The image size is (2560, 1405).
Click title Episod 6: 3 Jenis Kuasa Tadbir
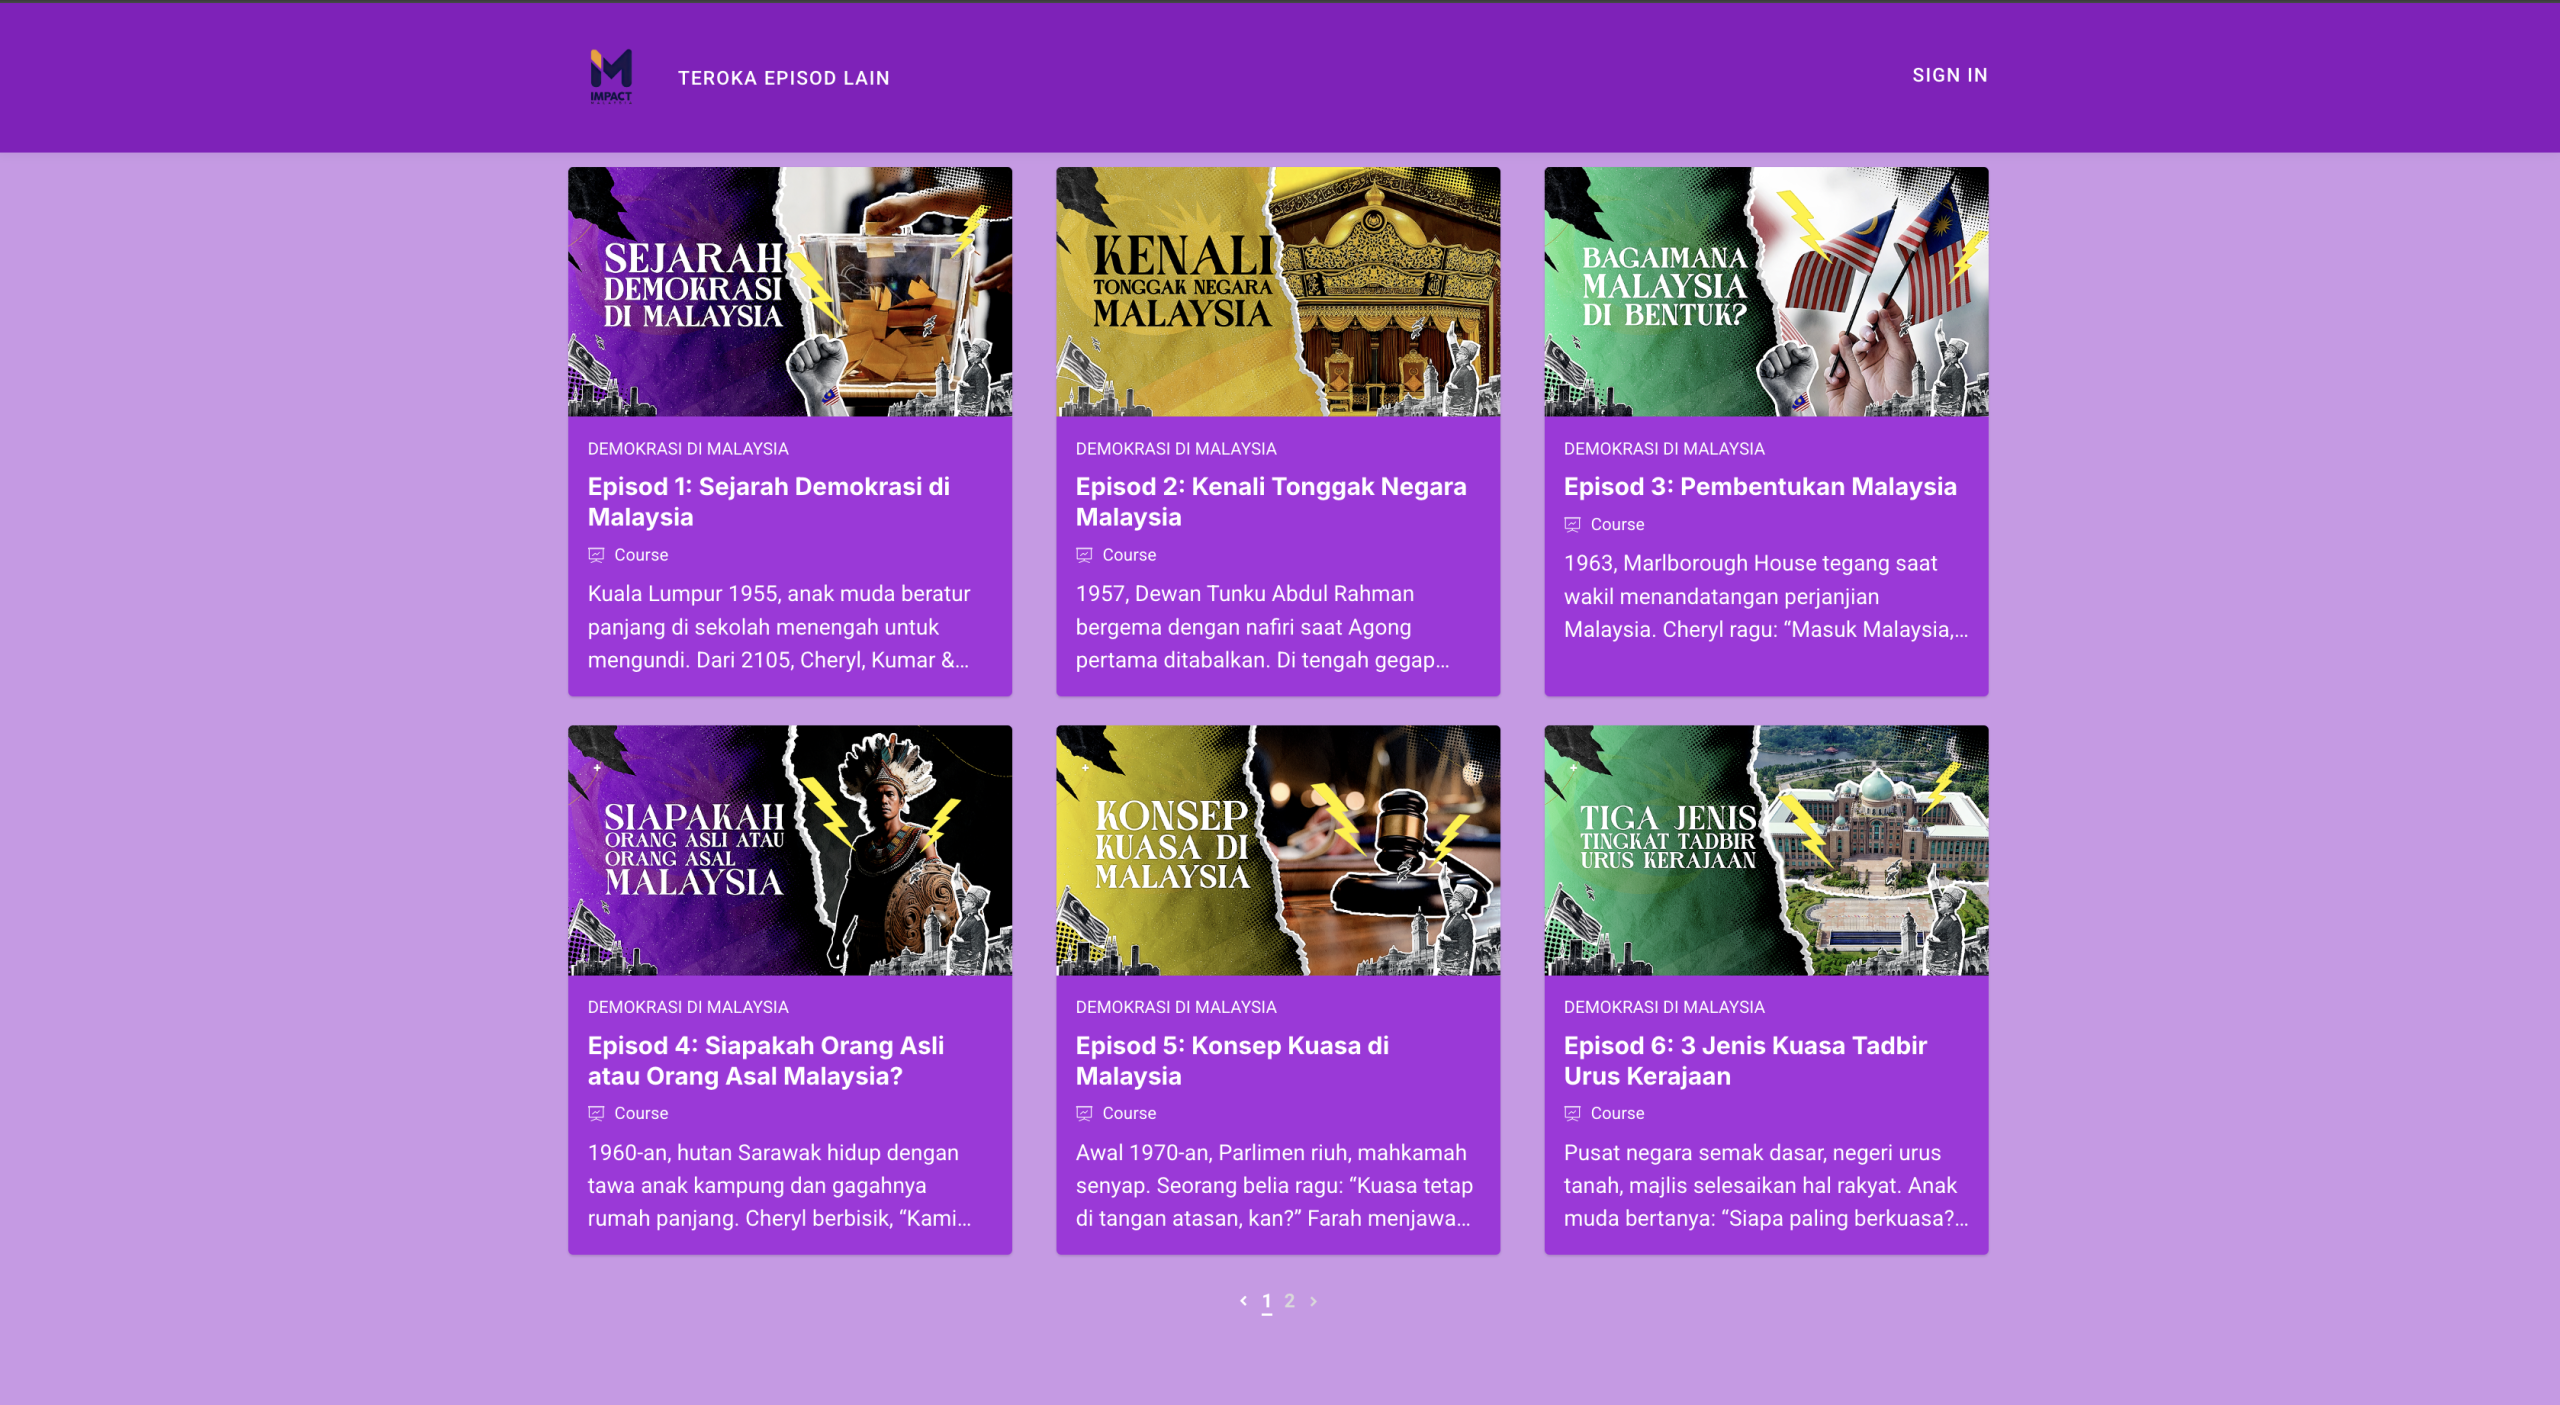(x=1744, y=1060)
